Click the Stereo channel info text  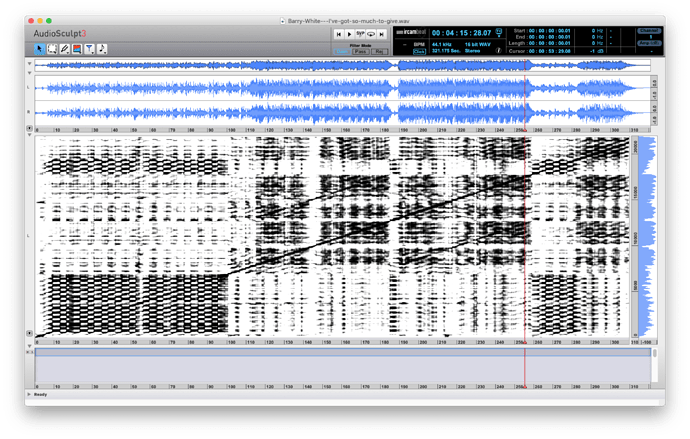472,51
